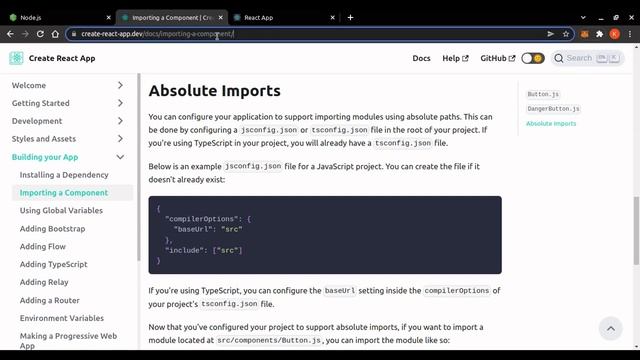
Task: Reload the current page
Action: (x=40, y=34)
